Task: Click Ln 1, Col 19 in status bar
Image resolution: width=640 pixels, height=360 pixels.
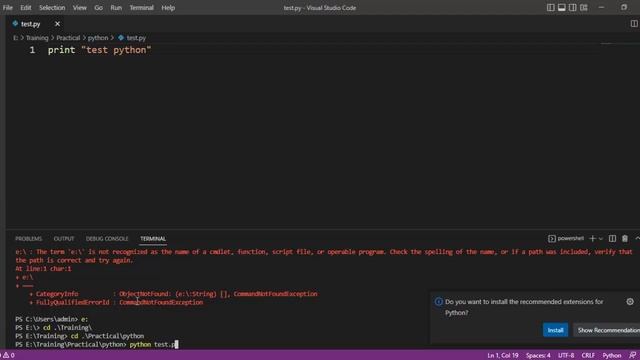Action: point(503,356)
